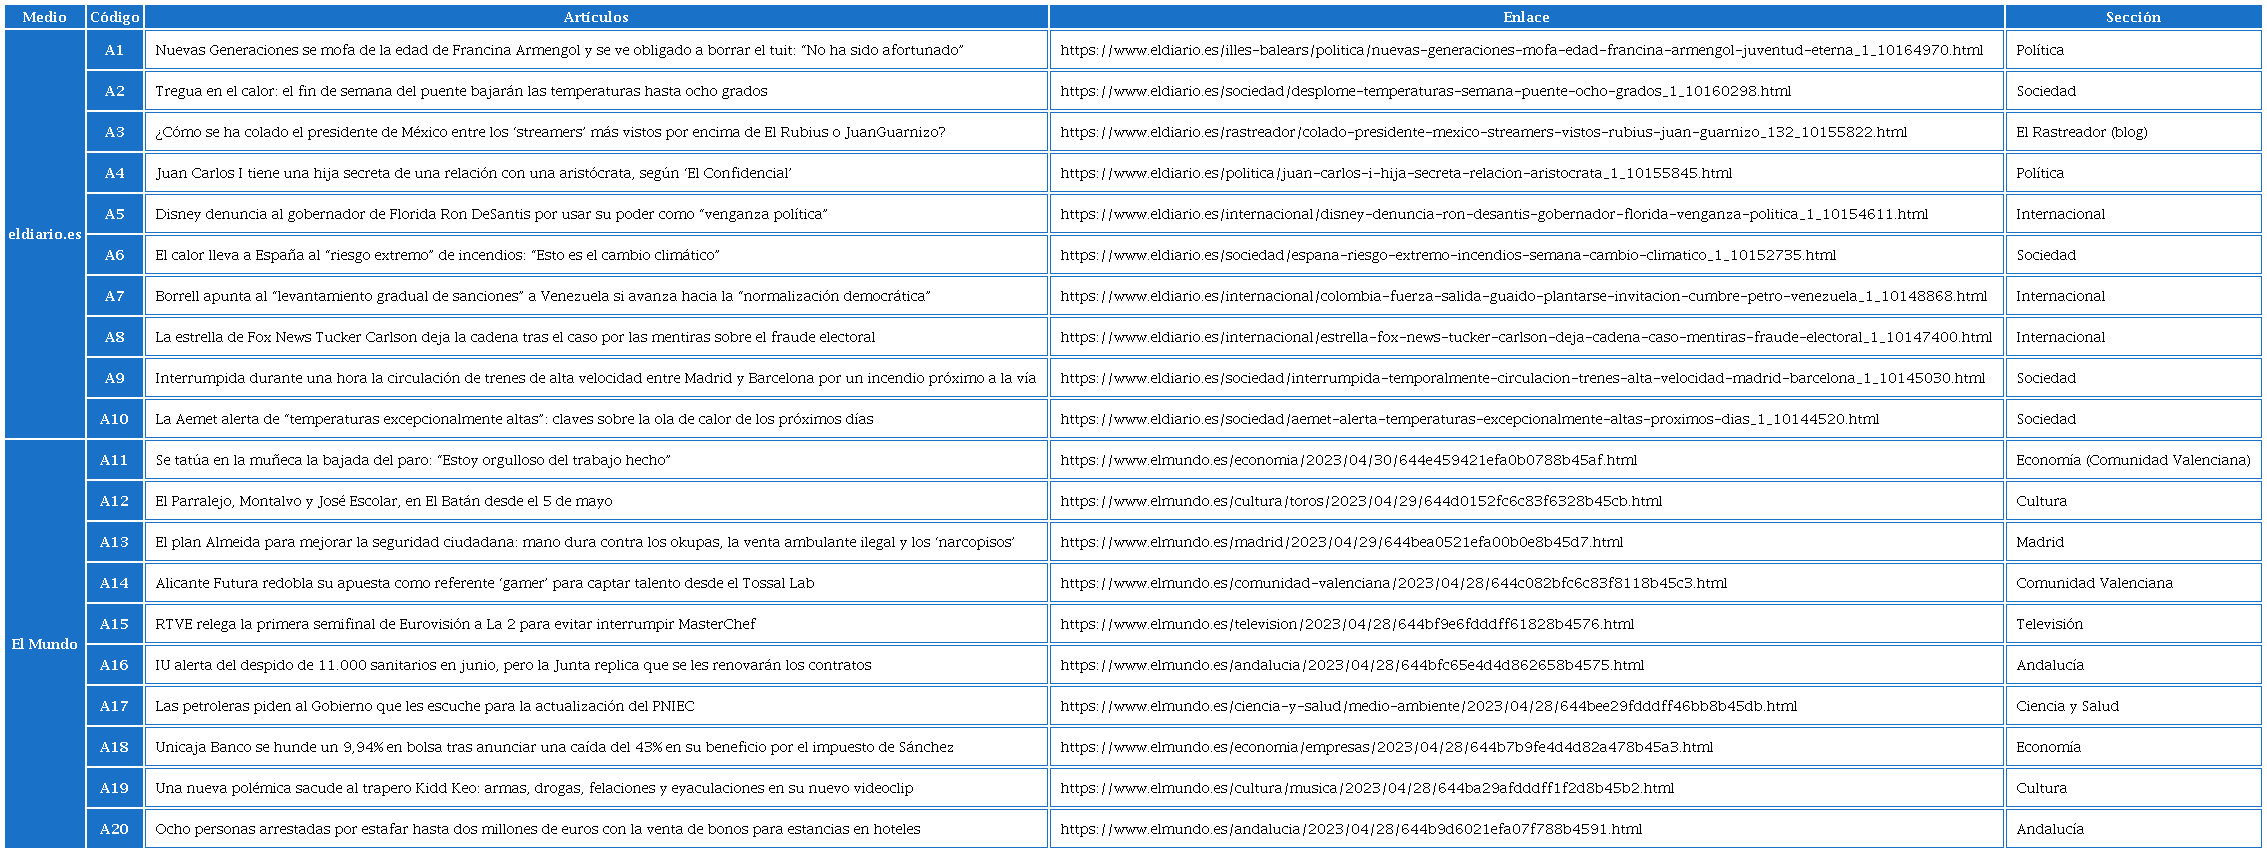This screenshot has height=853, width=2267.
Task: Open the elmundo.es television article link
Action: tap(1346, 624)
